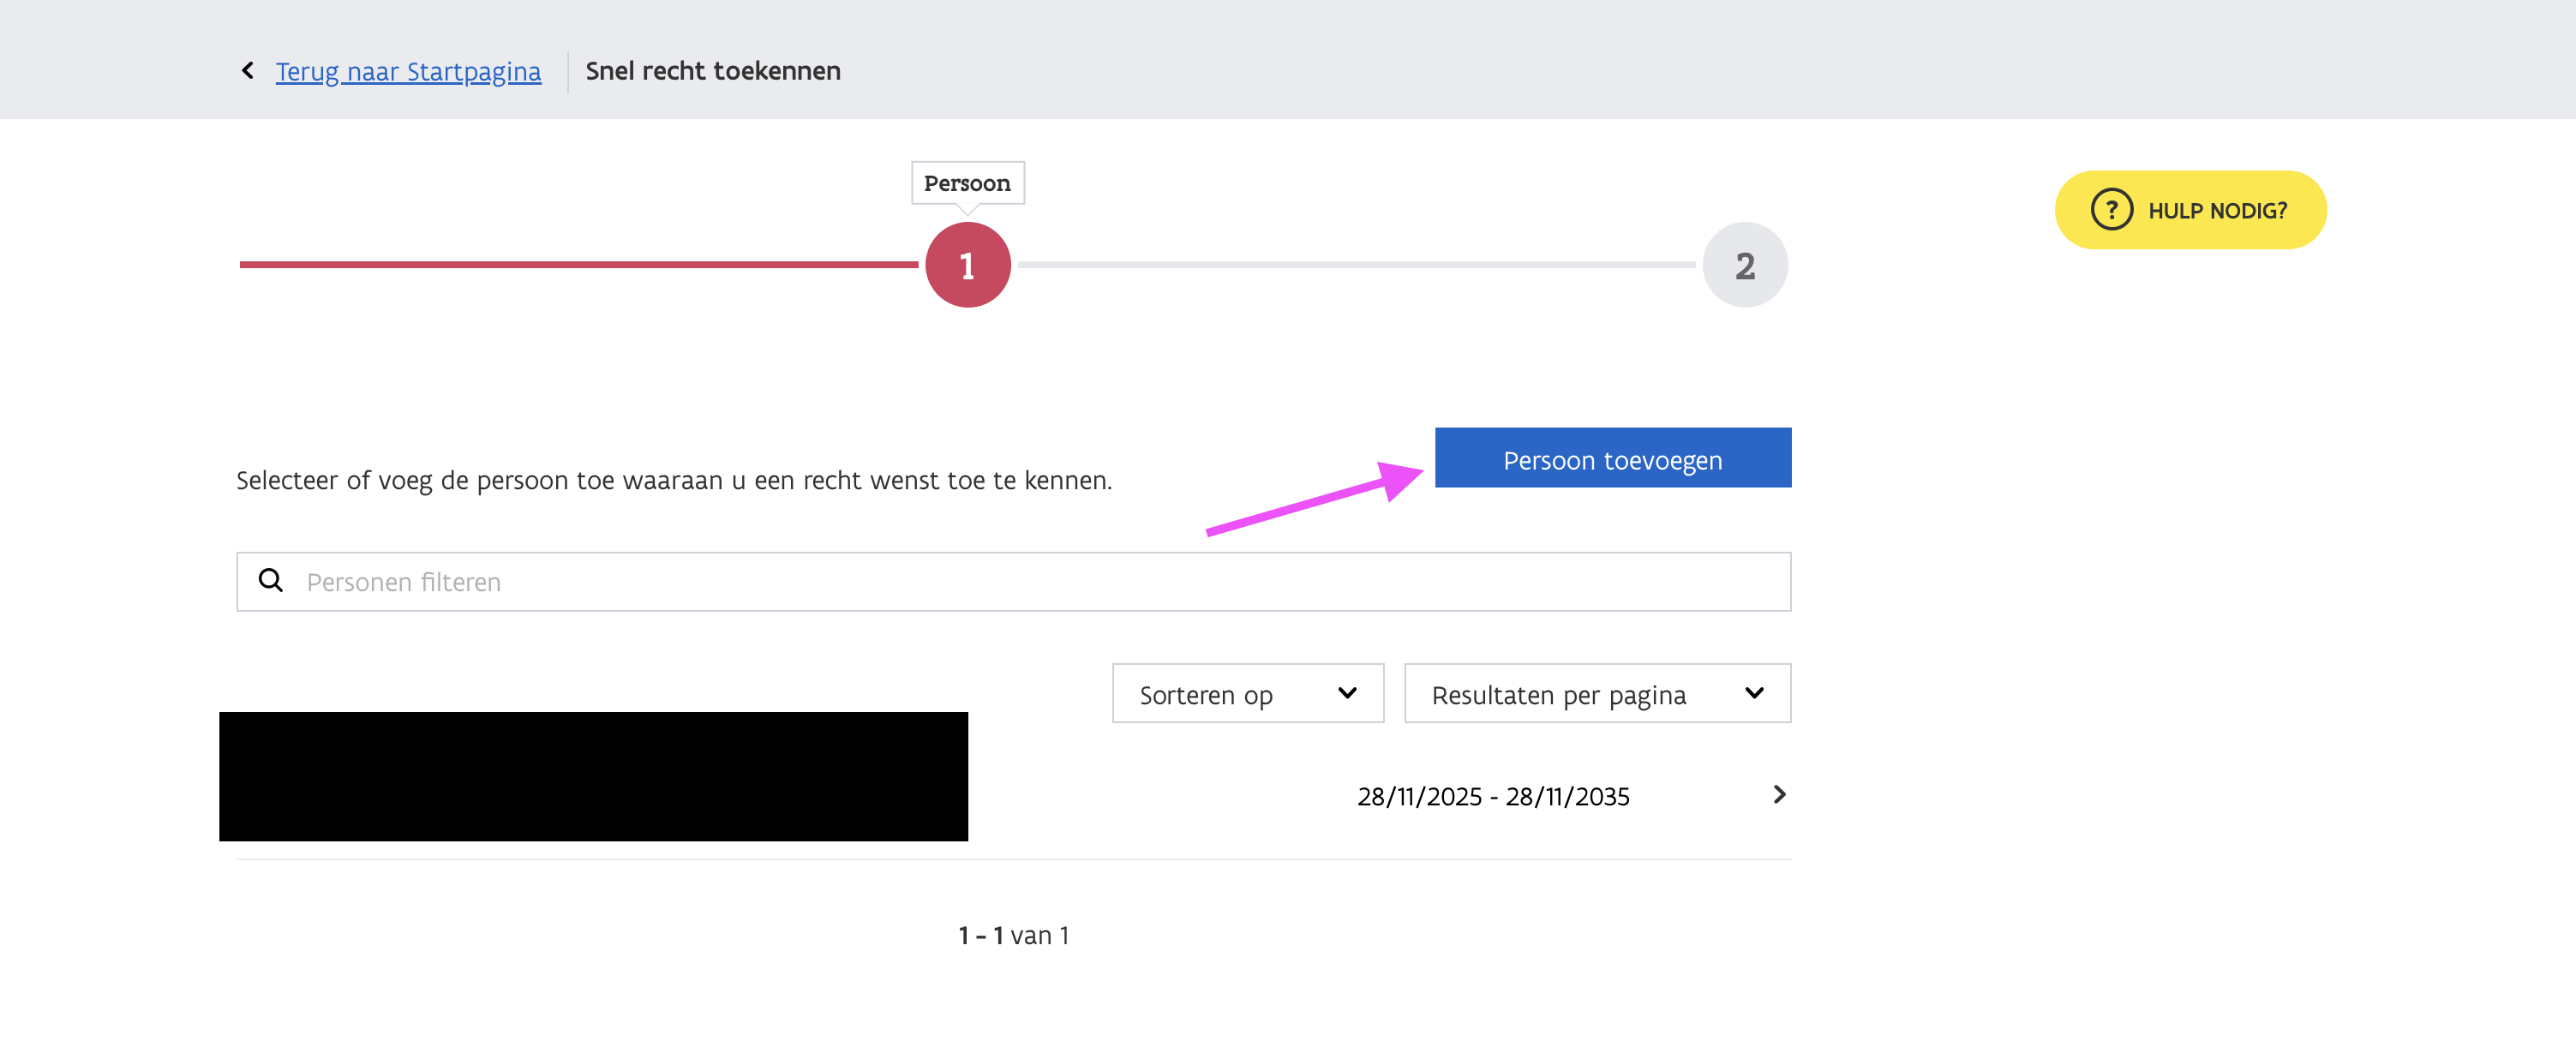Select the date range 28/11/2025 - 28/11/2035
Screen dimensions: 2576x1047
pos(1492,796)
